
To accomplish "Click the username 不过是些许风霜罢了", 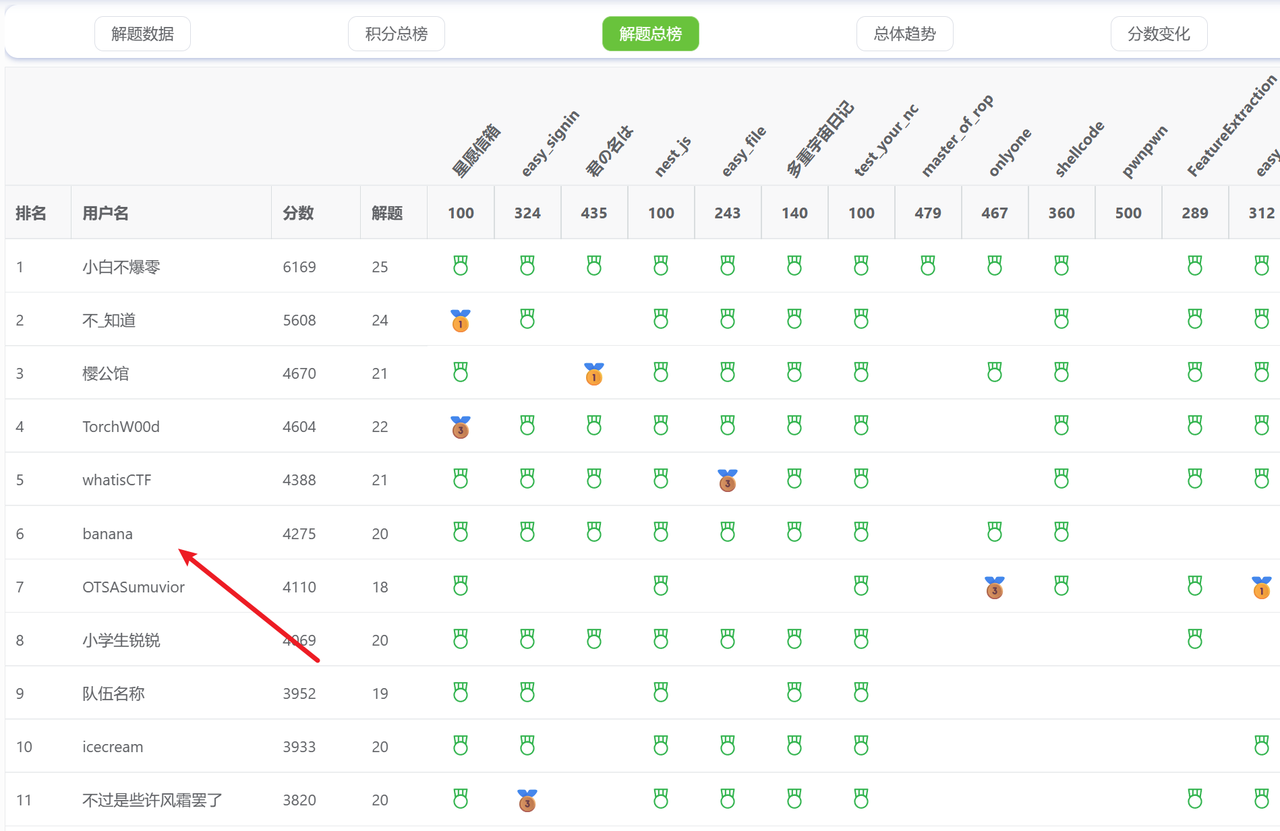I will pyautogui.click(x=152, y=800).
